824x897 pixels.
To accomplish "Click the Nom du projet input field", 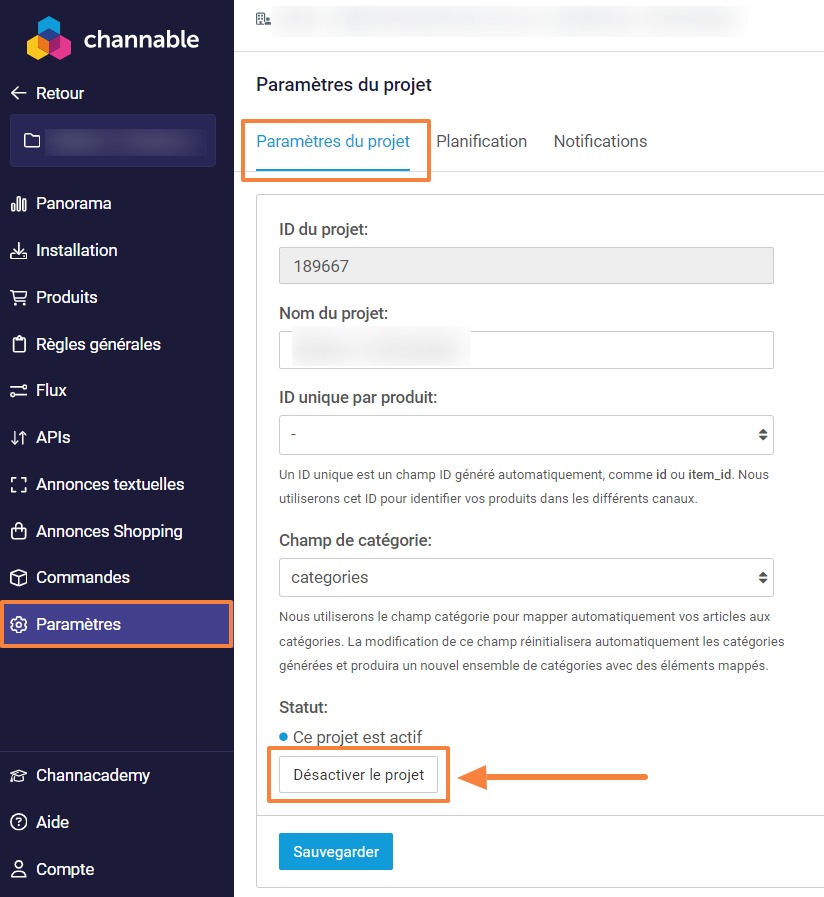I will (x=526, y=350).
